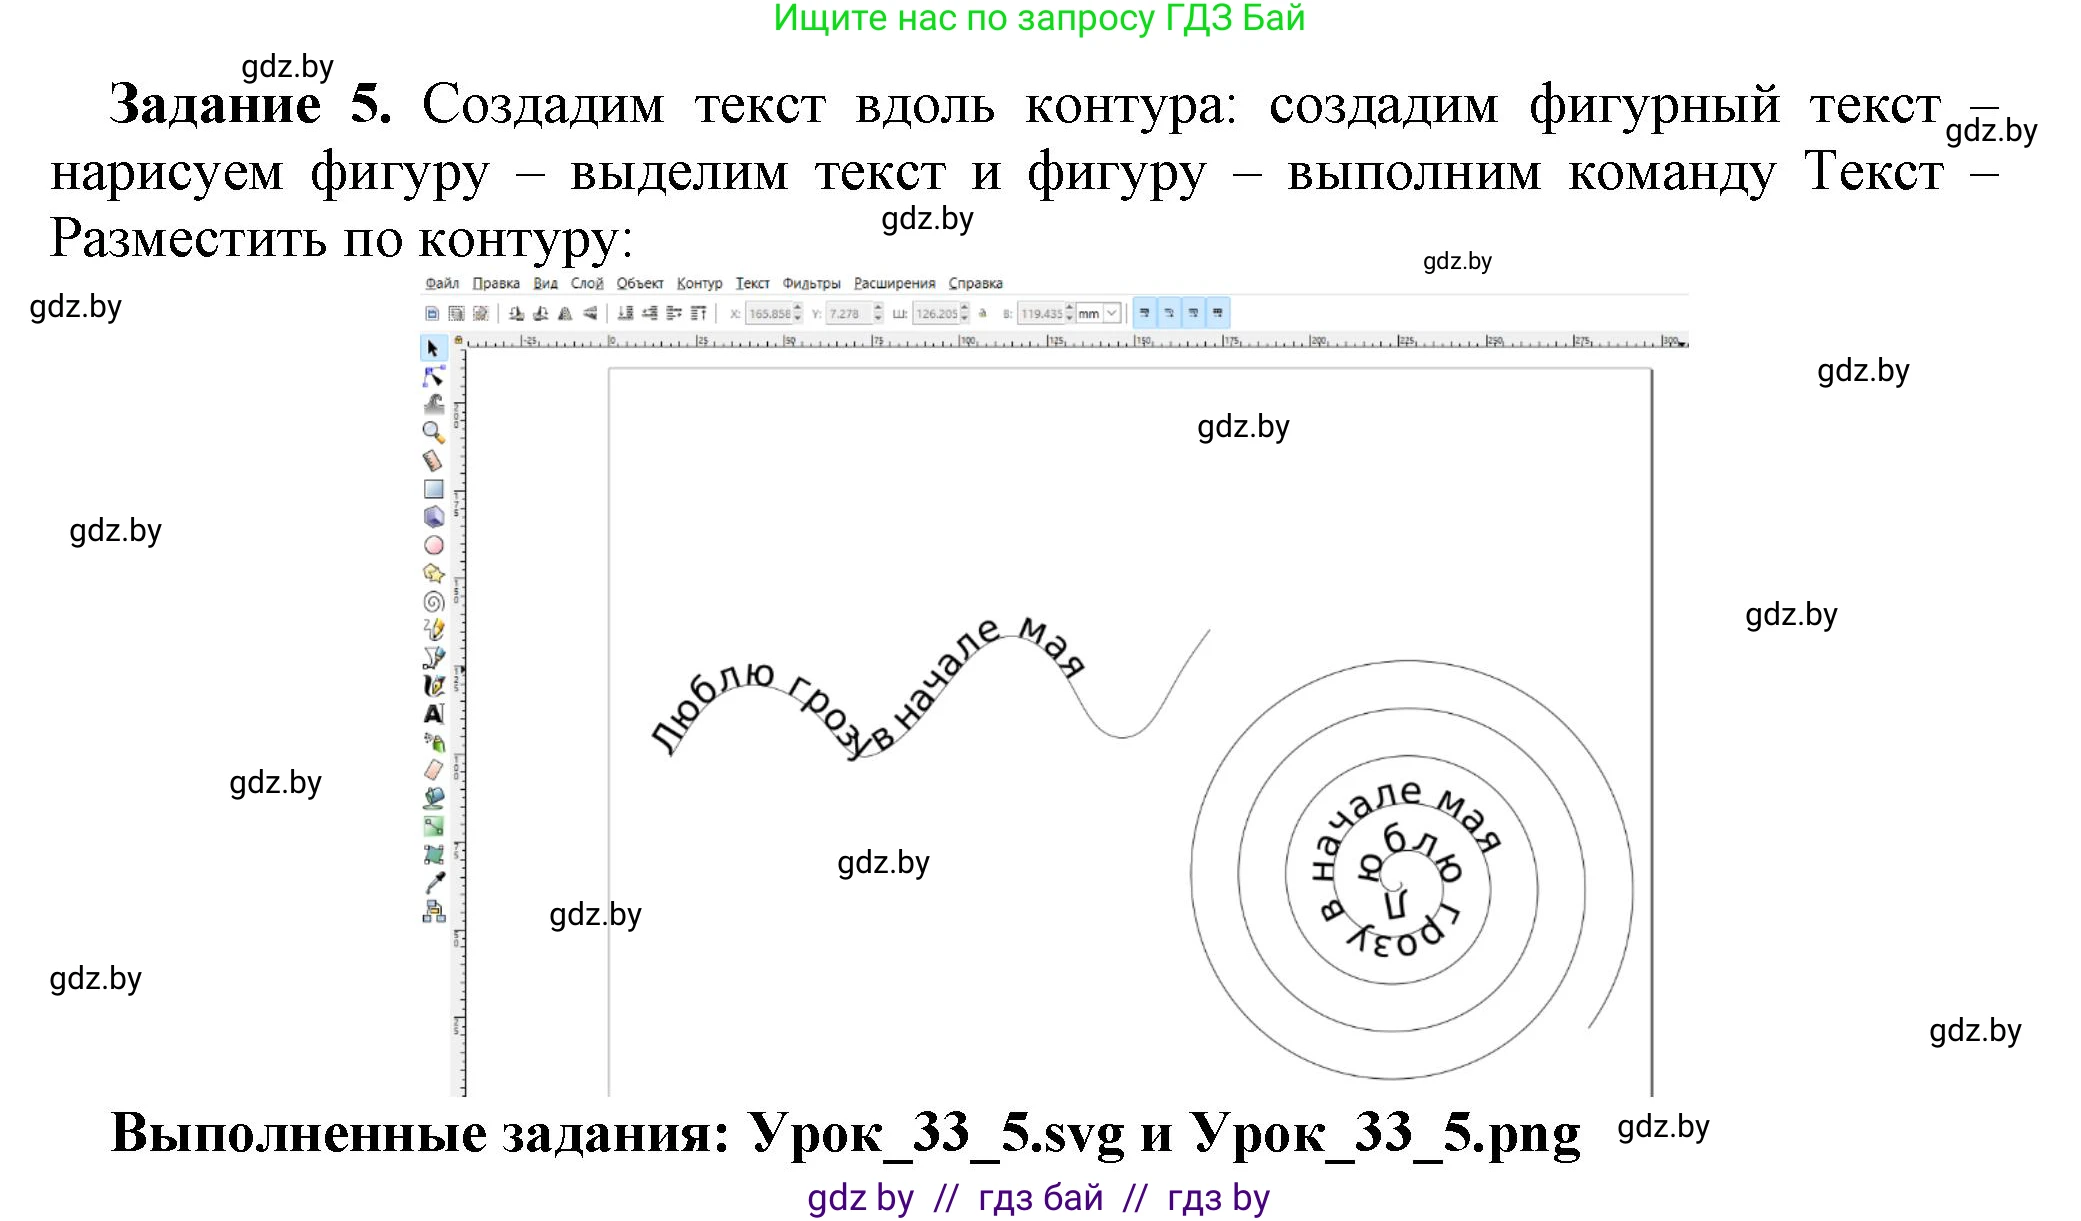Decrease the width value spinner
Viewport: 2081px width, 1221px height.
pos(964,318)
